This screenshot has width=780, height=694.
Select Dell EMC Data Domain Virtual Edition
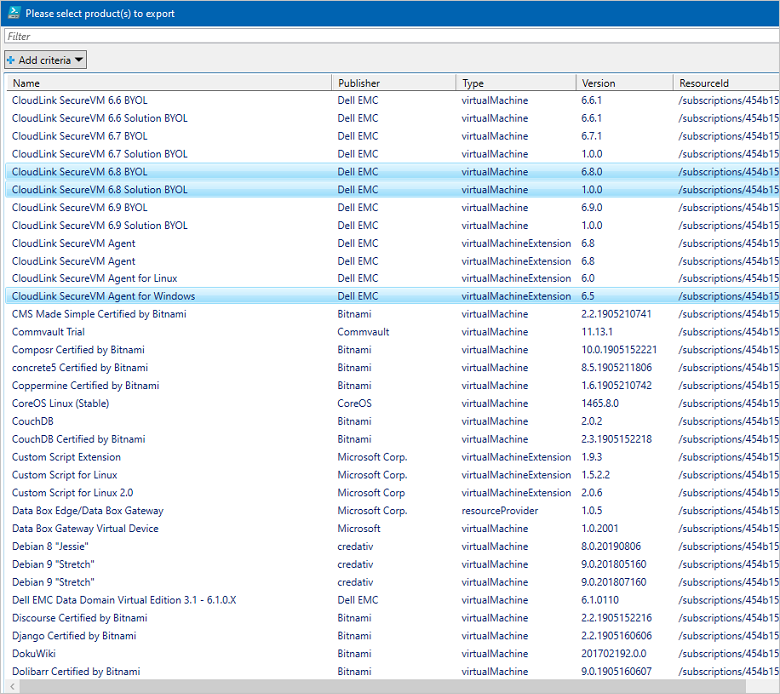click(392, 600)
